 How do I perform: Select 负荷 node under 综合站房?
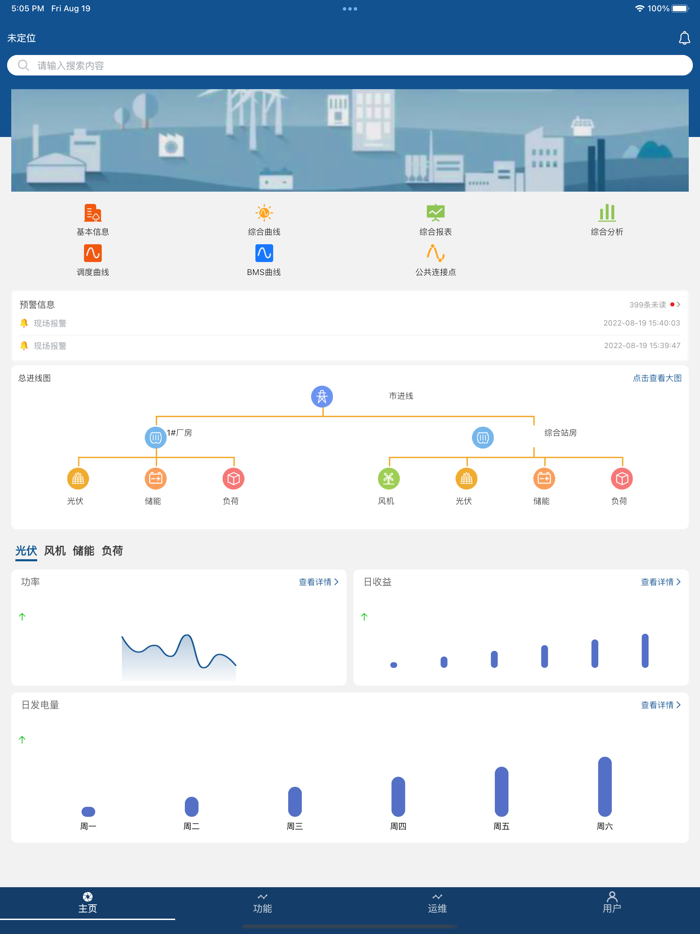[621, 478]
